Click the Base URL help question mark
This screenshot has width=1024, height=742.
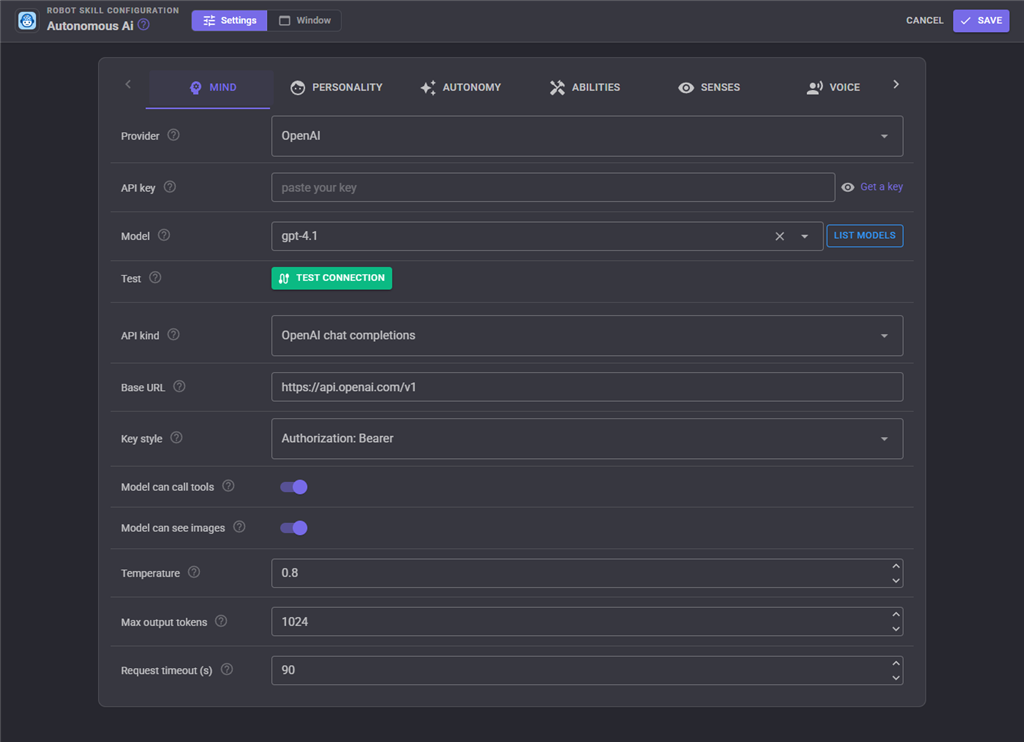click(179, 387)
